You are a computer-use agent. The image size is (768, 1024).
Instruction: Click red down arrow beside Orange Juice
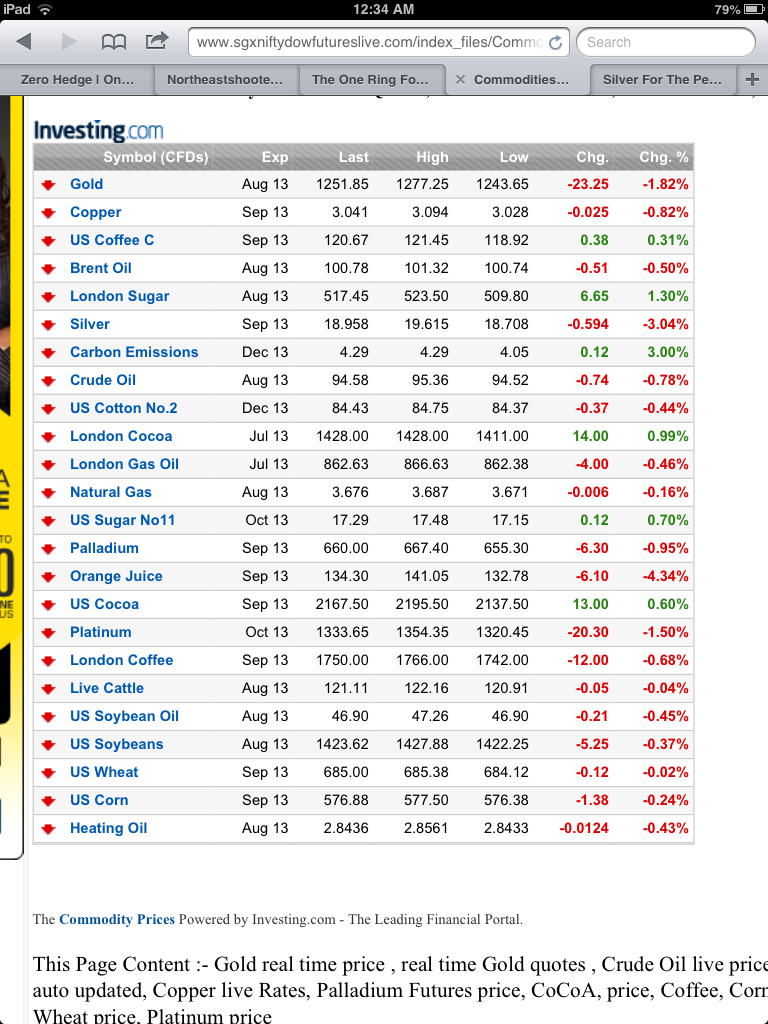48,577
